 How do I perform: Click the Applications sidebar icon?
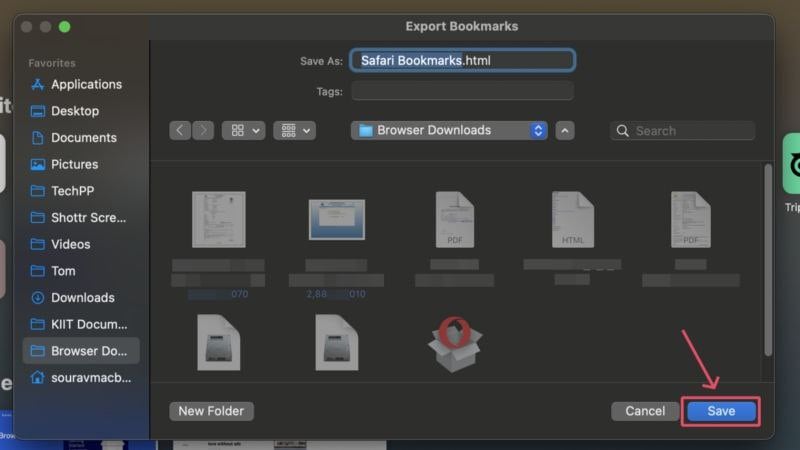(x=37, y=84)
